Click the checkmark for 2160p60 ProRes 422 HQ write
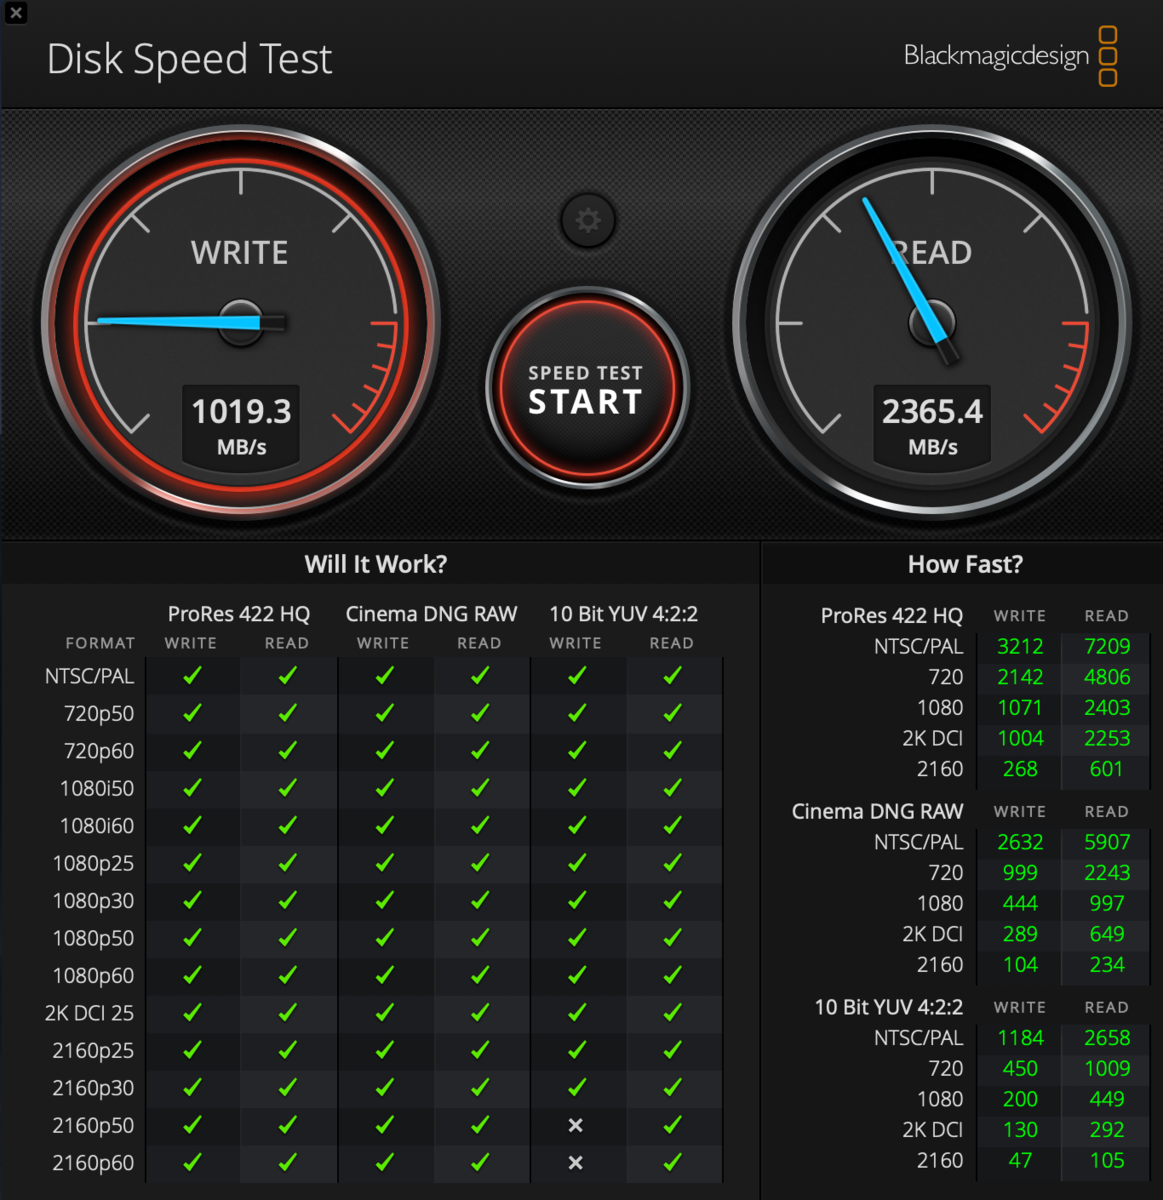The height and width of the screenshot is (1200, 1163). click(x=192, y=1163)
